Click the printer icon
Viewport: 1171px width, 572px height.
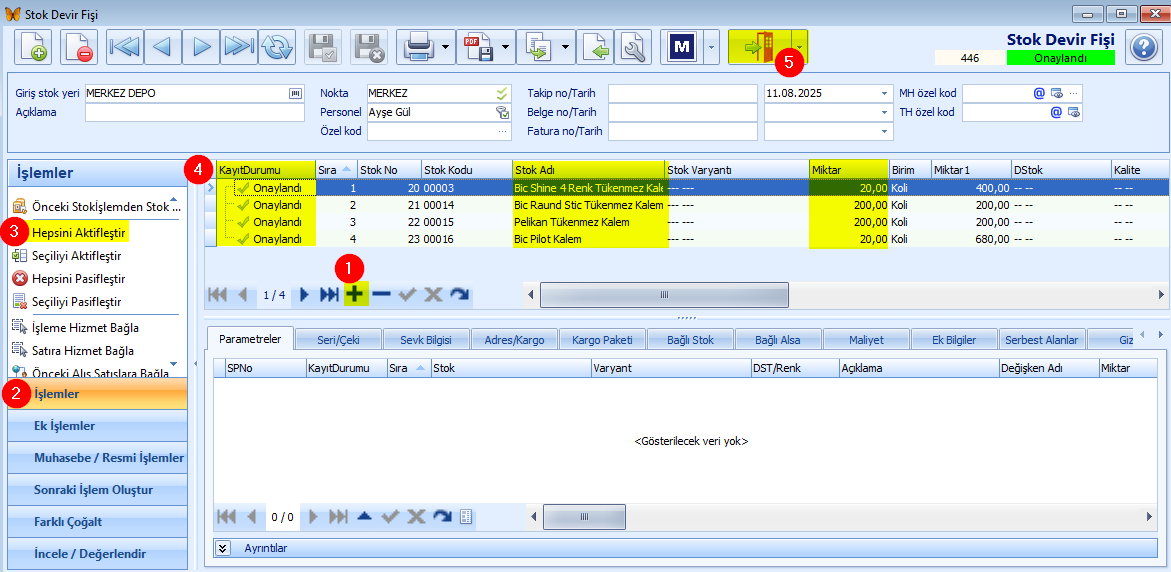(x=416, y=47)
